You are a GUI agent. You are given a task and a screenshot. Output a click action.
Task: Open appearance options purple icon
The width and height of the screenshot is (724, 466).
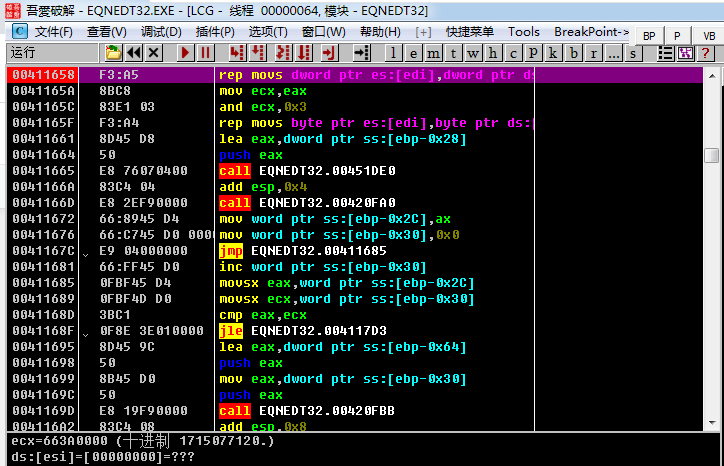686,54
